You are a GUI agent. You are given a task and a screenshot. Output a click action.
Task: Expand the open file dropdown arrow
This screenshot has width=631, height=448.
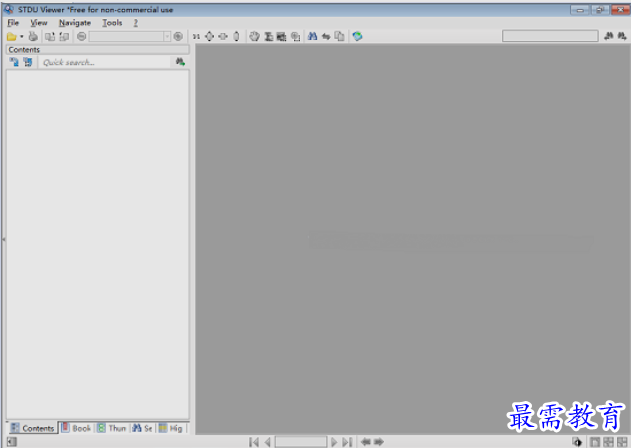[x=22, y=37]
